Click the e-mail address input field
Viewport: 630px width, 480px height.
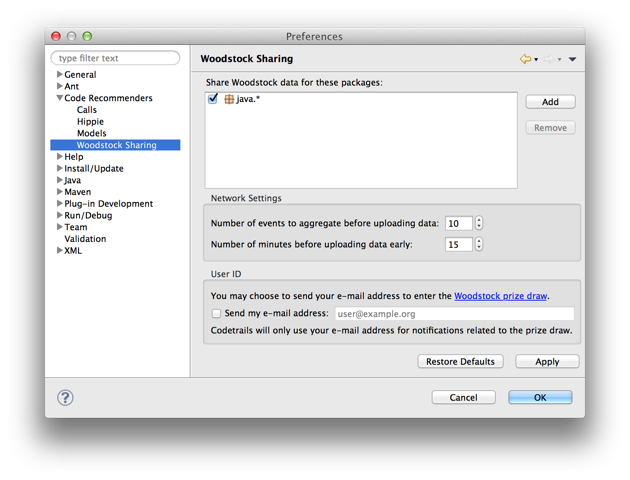(454, 314)
